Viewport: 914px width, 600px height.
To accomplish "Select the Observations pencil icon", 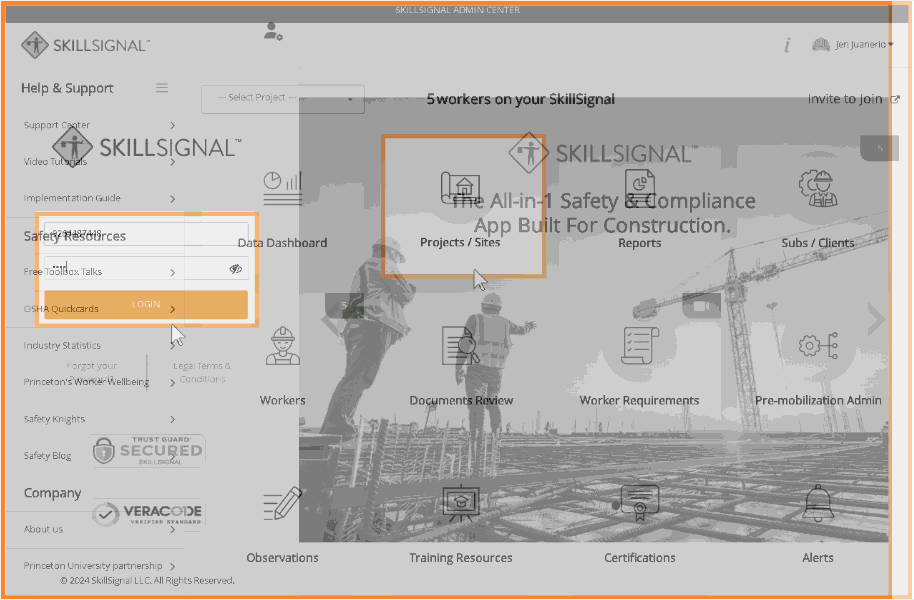I will [282, 505].
